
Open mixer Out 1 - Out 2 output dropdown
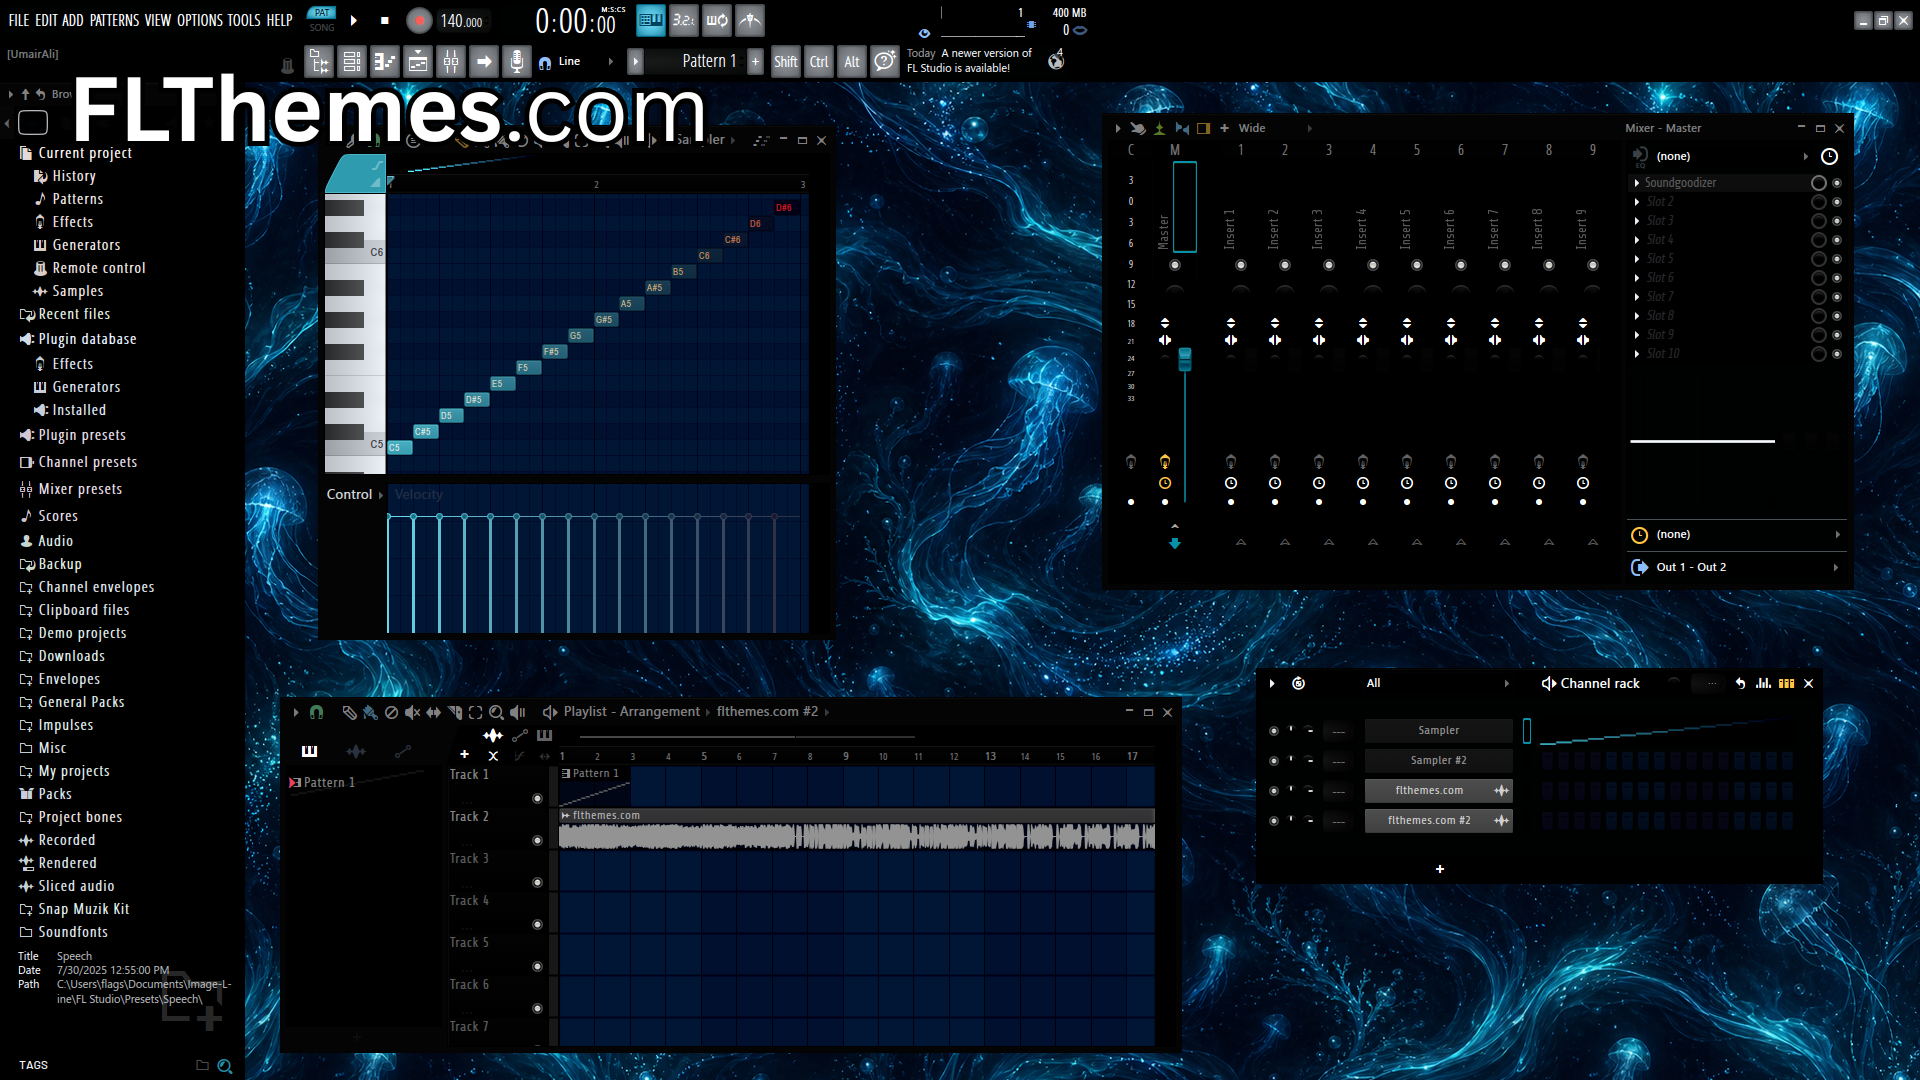pos(1737,567)
